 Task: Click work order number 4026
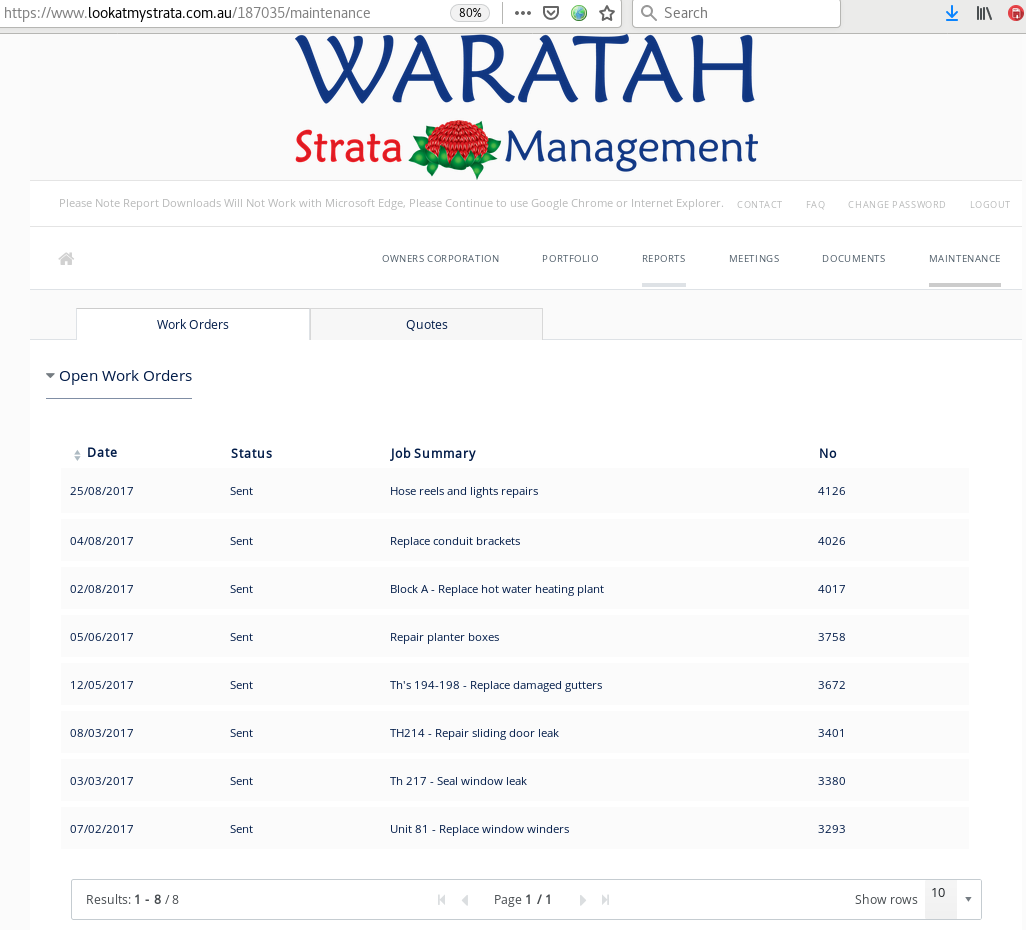click(832, 541)
